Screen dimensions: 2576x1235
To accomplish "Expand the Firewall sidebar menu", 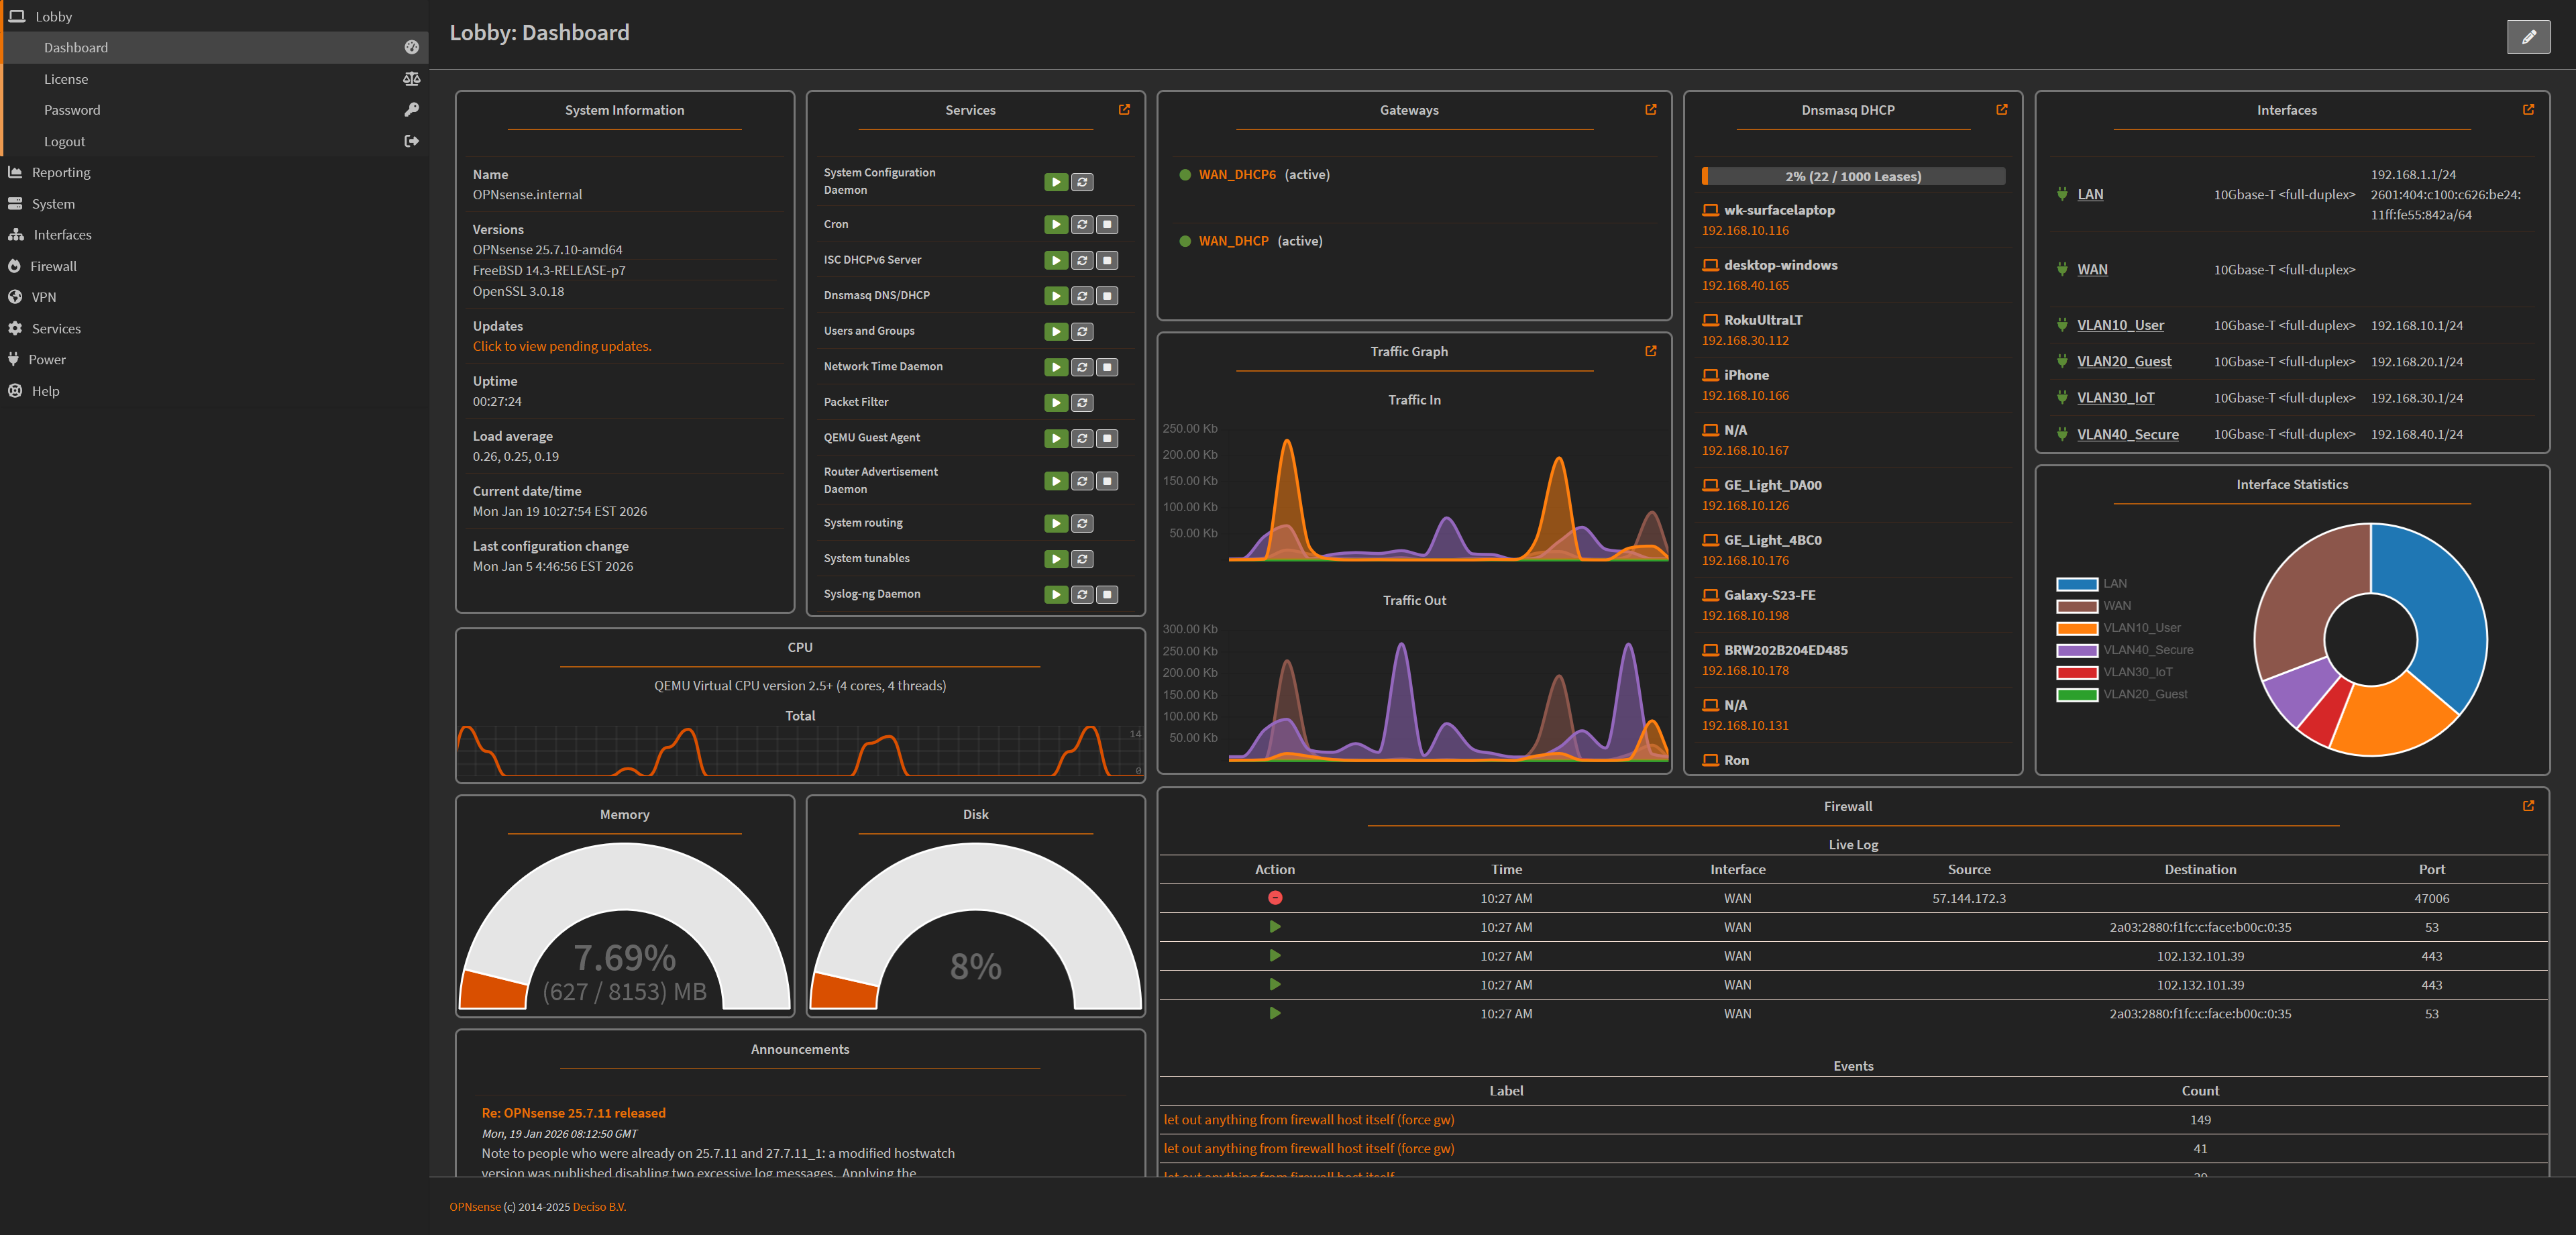I will coord(53,266).
